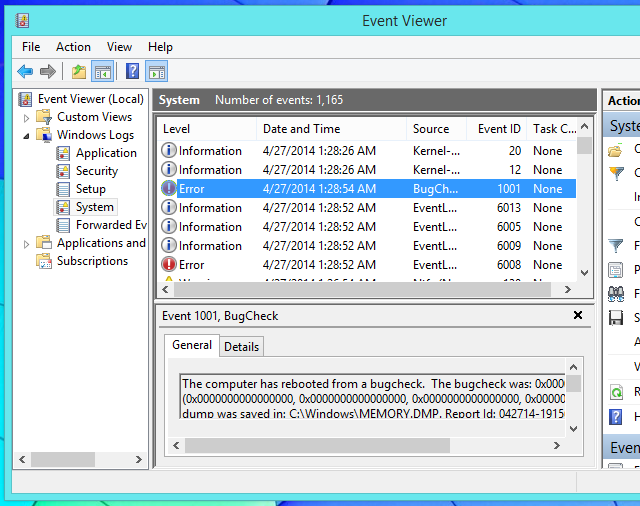Screen dimensions: 640x506
Task: Select the Information event with ID 20
Action: [367, 151]
